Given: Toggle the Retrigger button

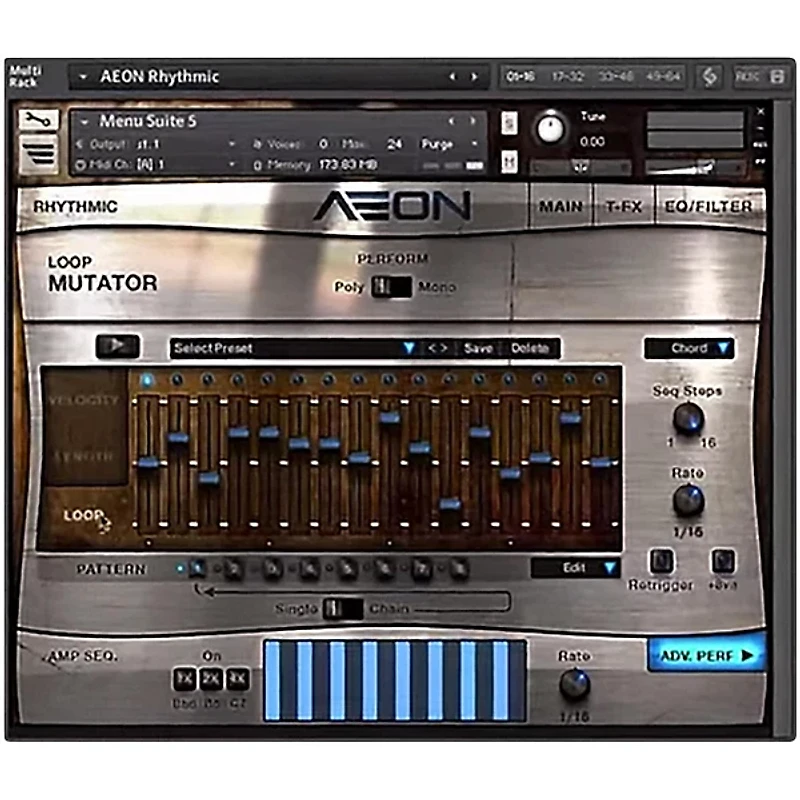Looking at the screenshot, I should coord(661,562).
